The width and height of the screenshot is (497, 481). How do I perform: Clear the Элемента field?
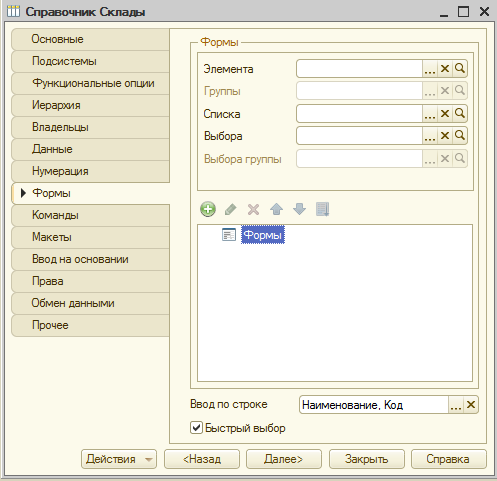click(445, 69)
